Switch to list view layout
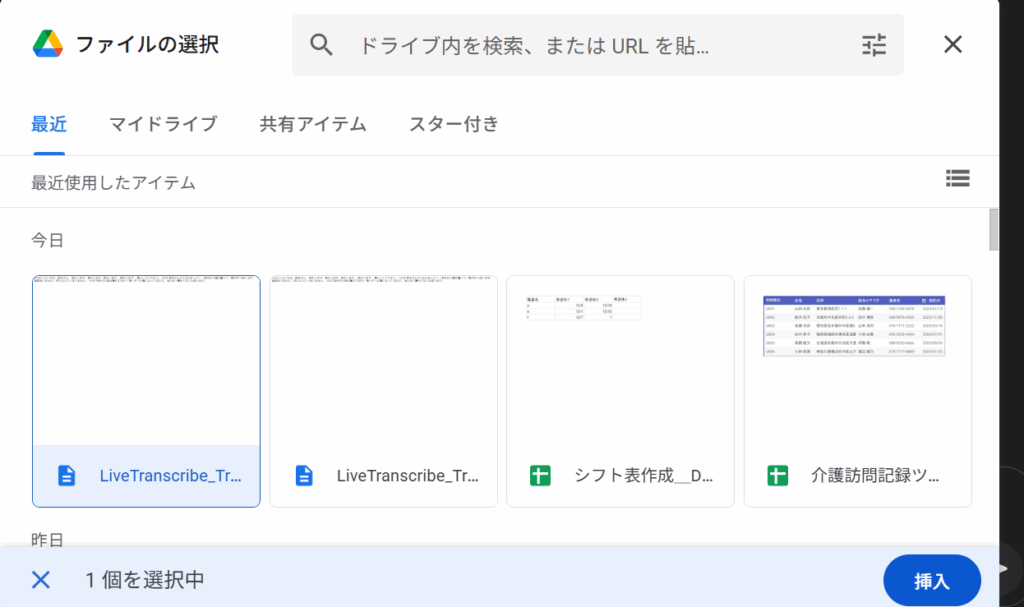Image resolution: width=1024 pixels, height=607 pixels. coord(957,179)
